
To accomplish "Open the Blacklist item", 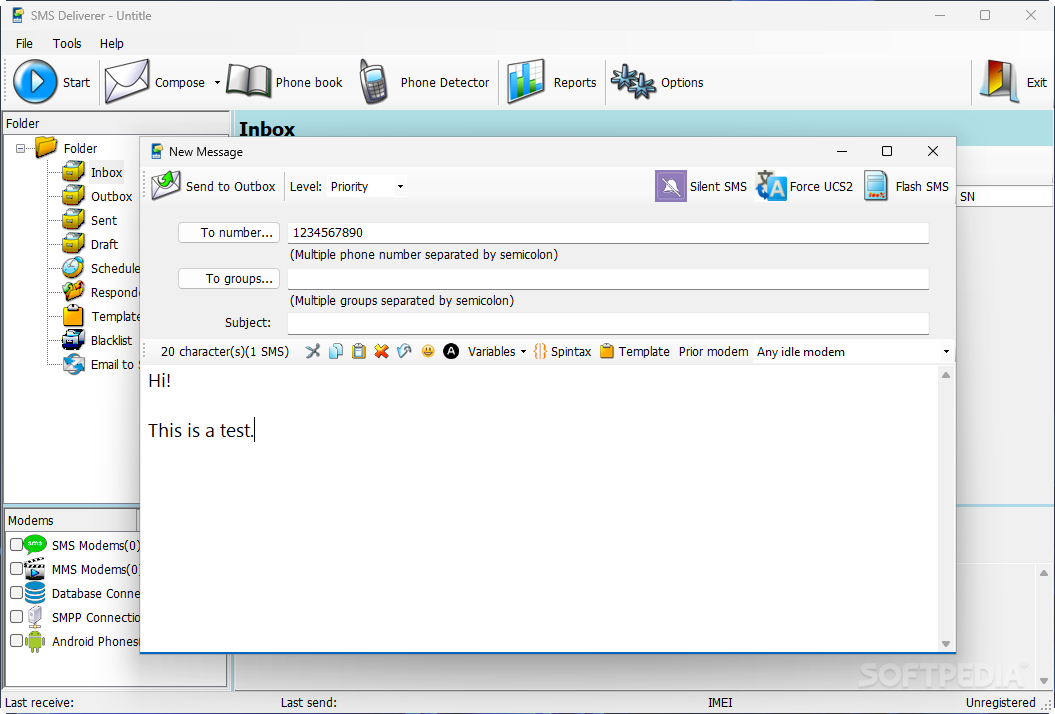I will [x=111, y=341].
